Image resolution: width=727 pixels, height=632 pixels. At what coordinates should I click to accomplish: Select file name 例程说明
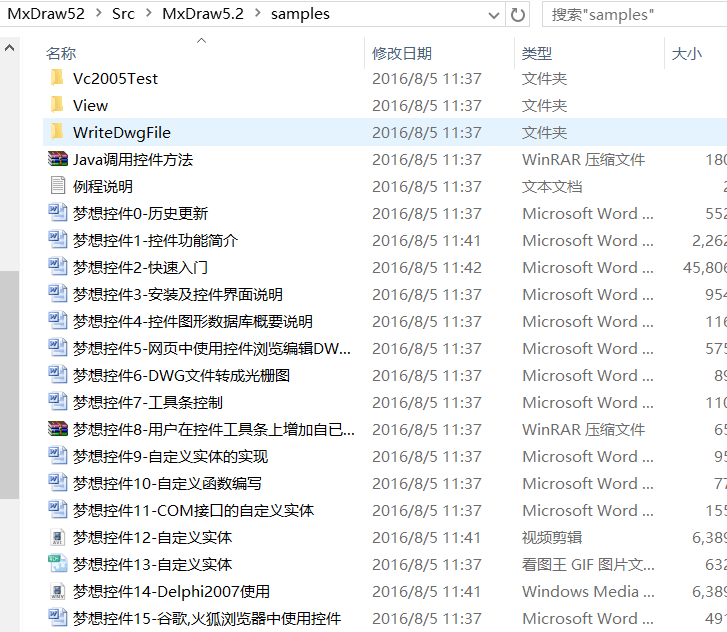(x=102, y=186)
